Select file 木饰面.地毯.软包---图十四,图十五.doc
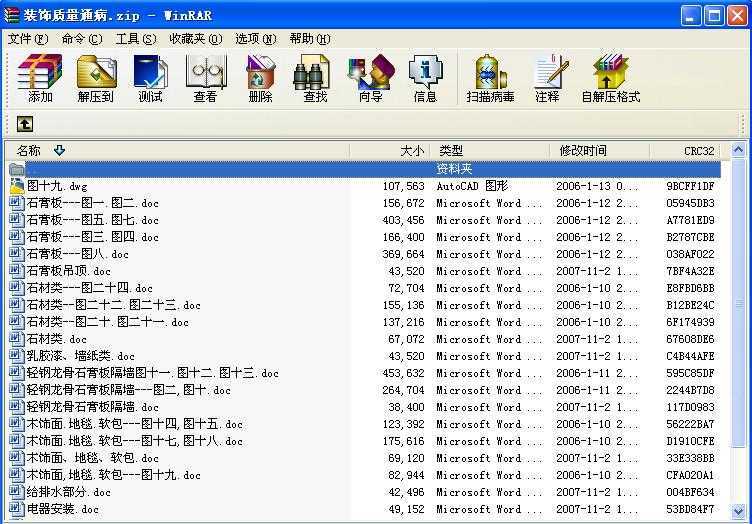Screen dimensions: 752x524 pos(134,424)
